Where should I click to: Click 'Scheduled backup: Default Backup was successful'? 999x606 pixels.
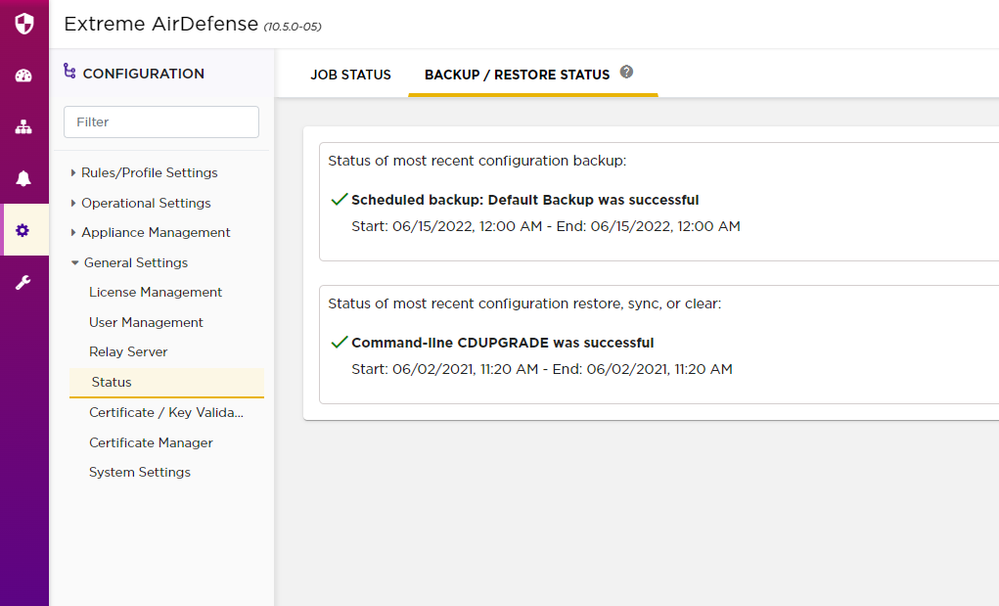point(525,200)
